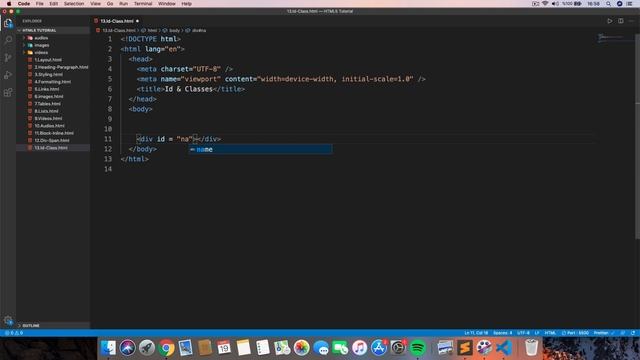Open 1.Layout.html in the explorer
This screenshot has width=640, height=360.
pyautogui.click(x=48, y=60)
